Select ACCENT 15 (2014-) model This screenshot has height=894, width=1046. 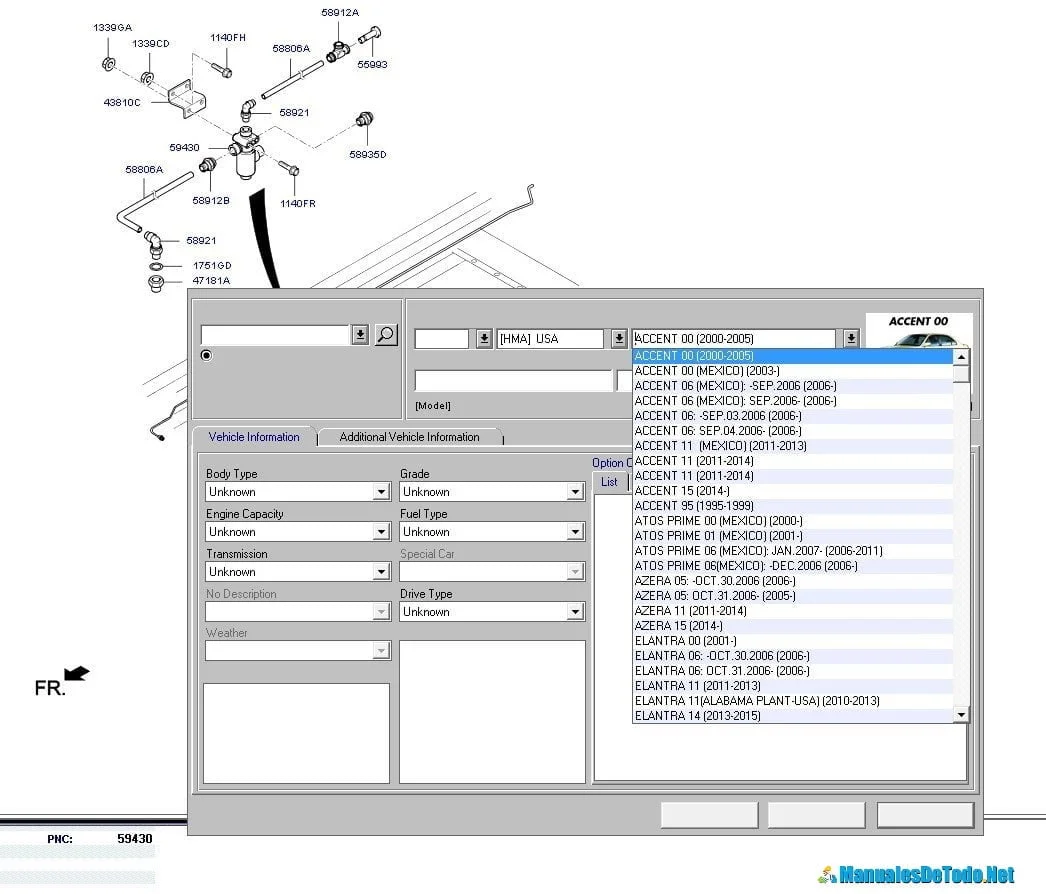coord(793,491)
